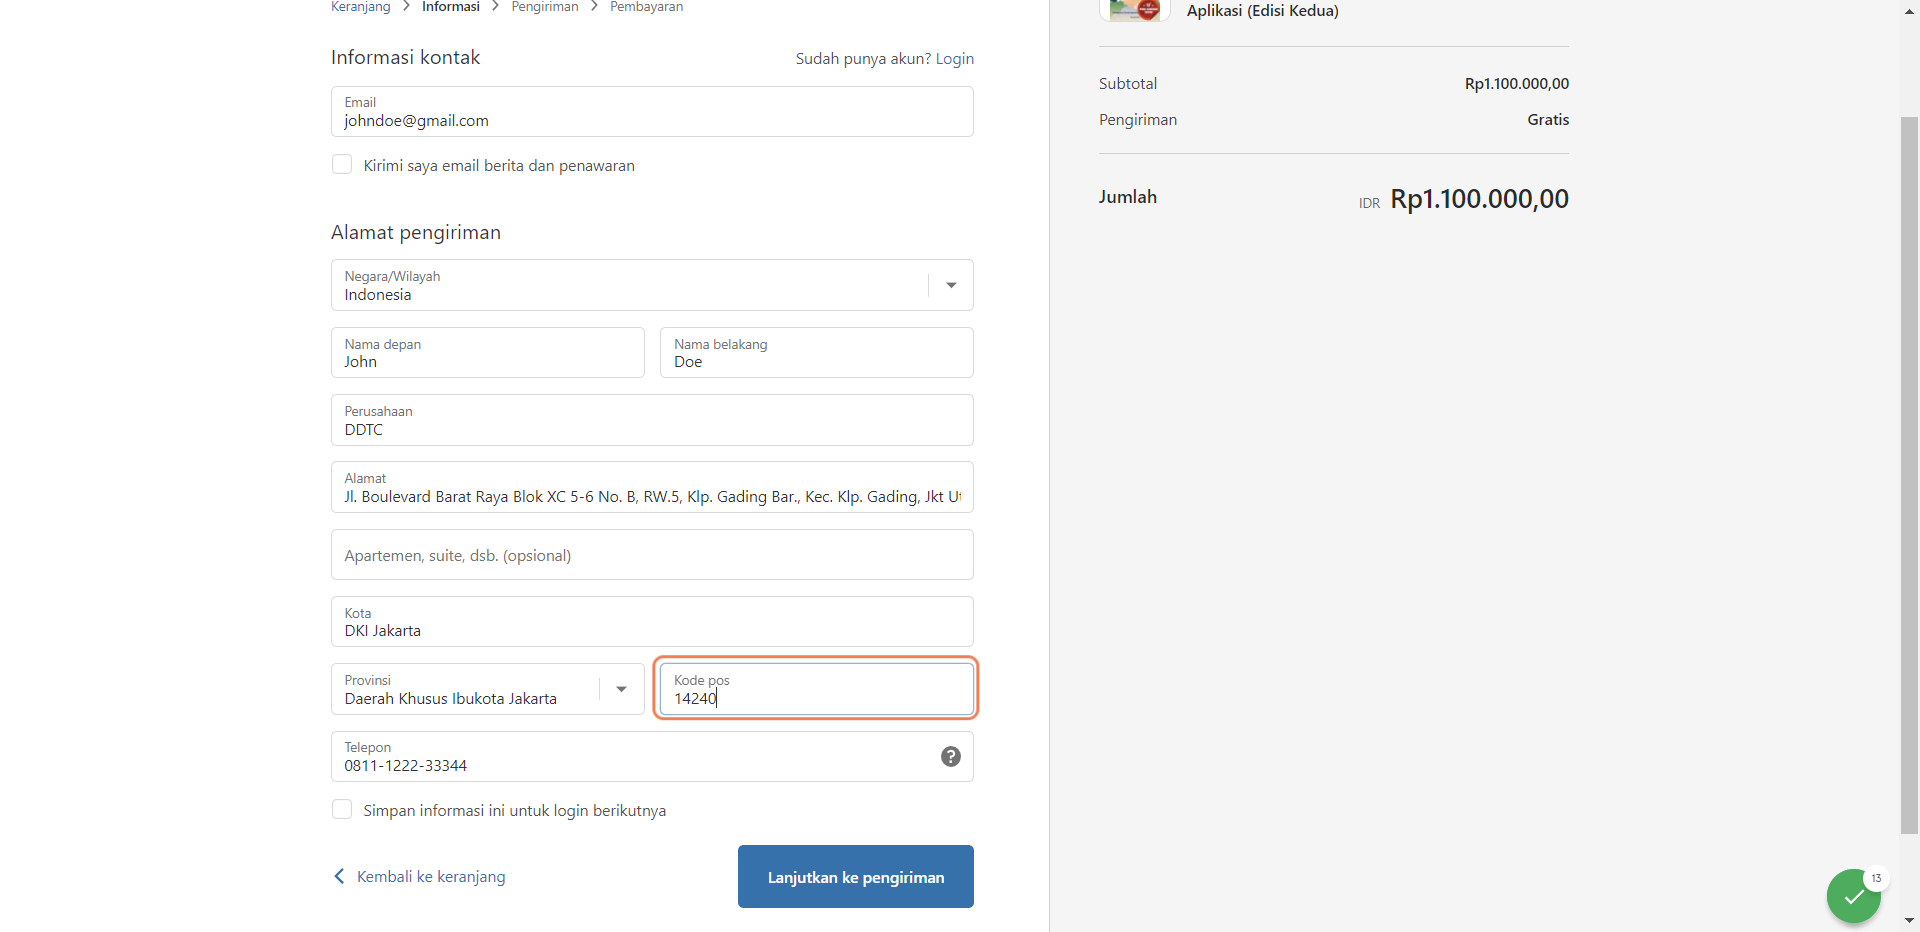Click the Kota field
The image size is (1920, 932).
click(652, 622)
